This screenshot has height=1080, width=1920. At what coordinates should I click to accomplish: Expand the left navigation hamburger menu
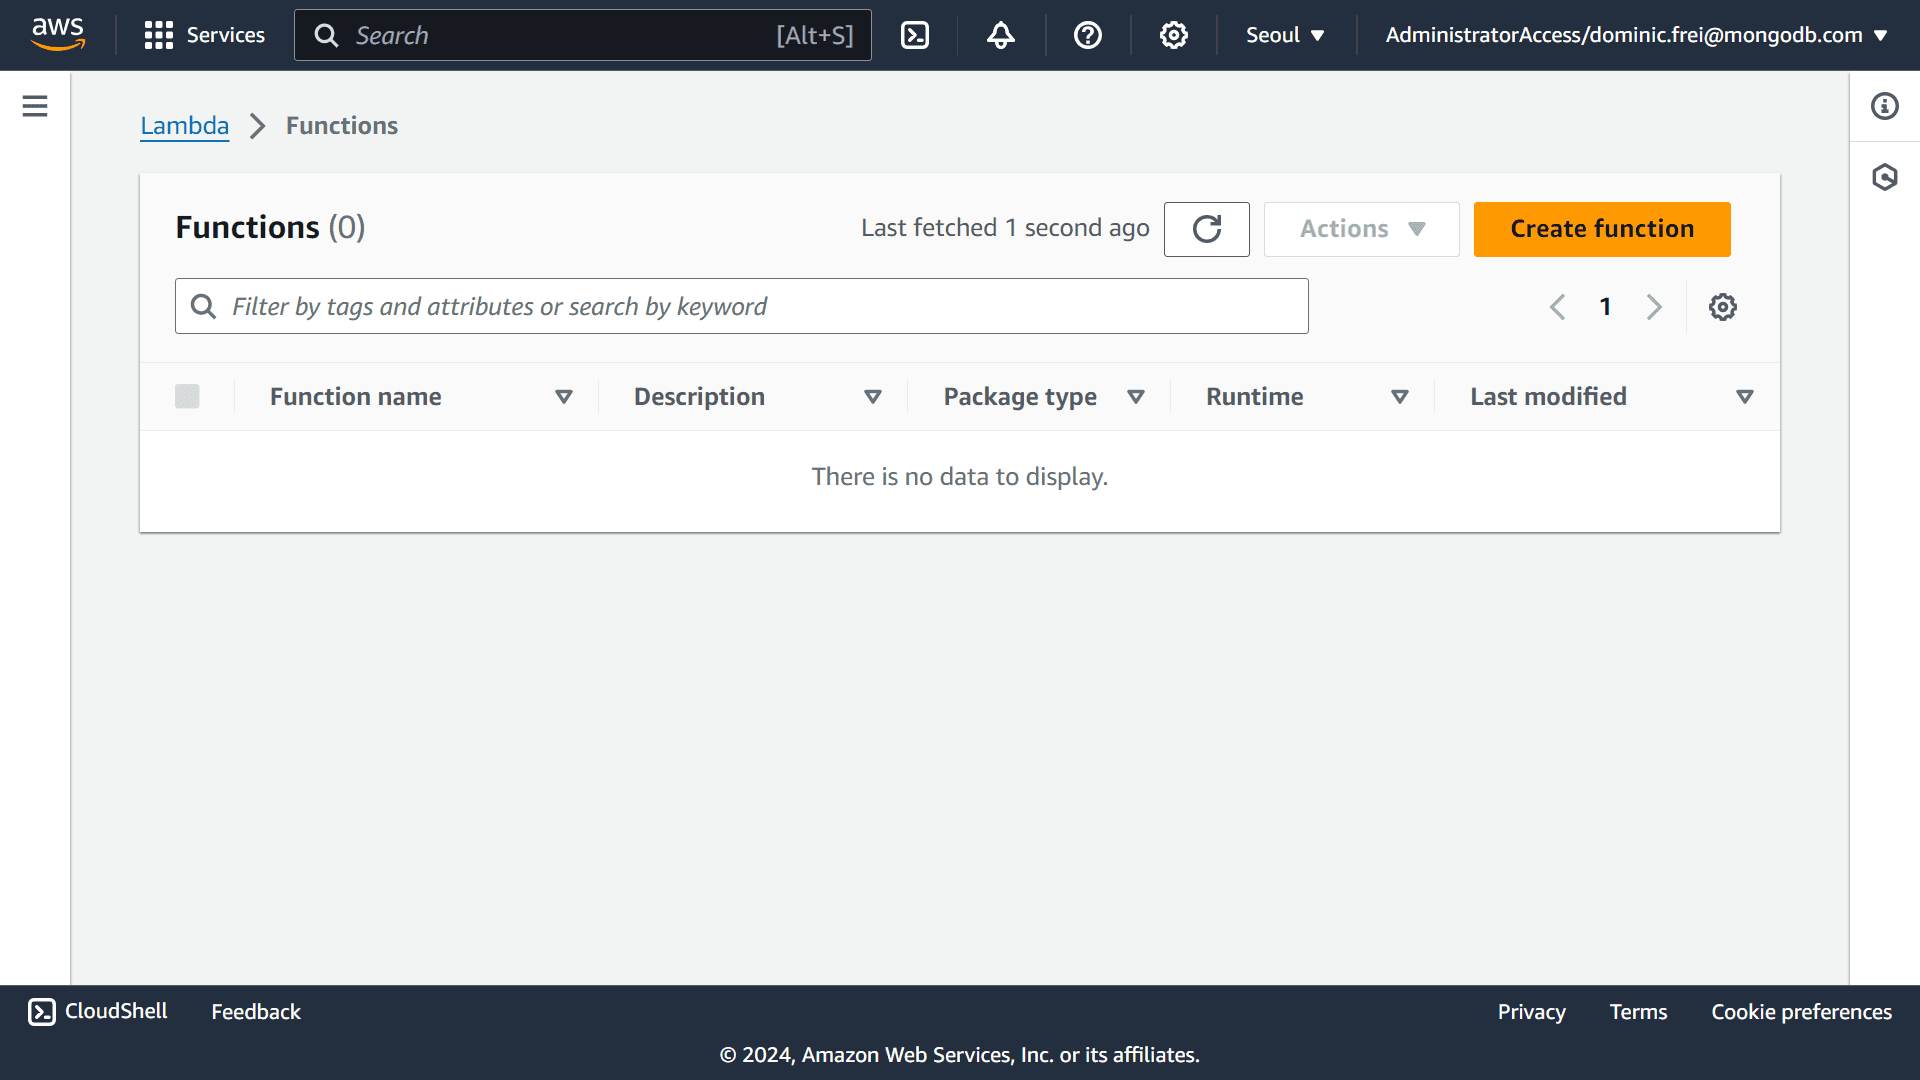tap(35, 106)
